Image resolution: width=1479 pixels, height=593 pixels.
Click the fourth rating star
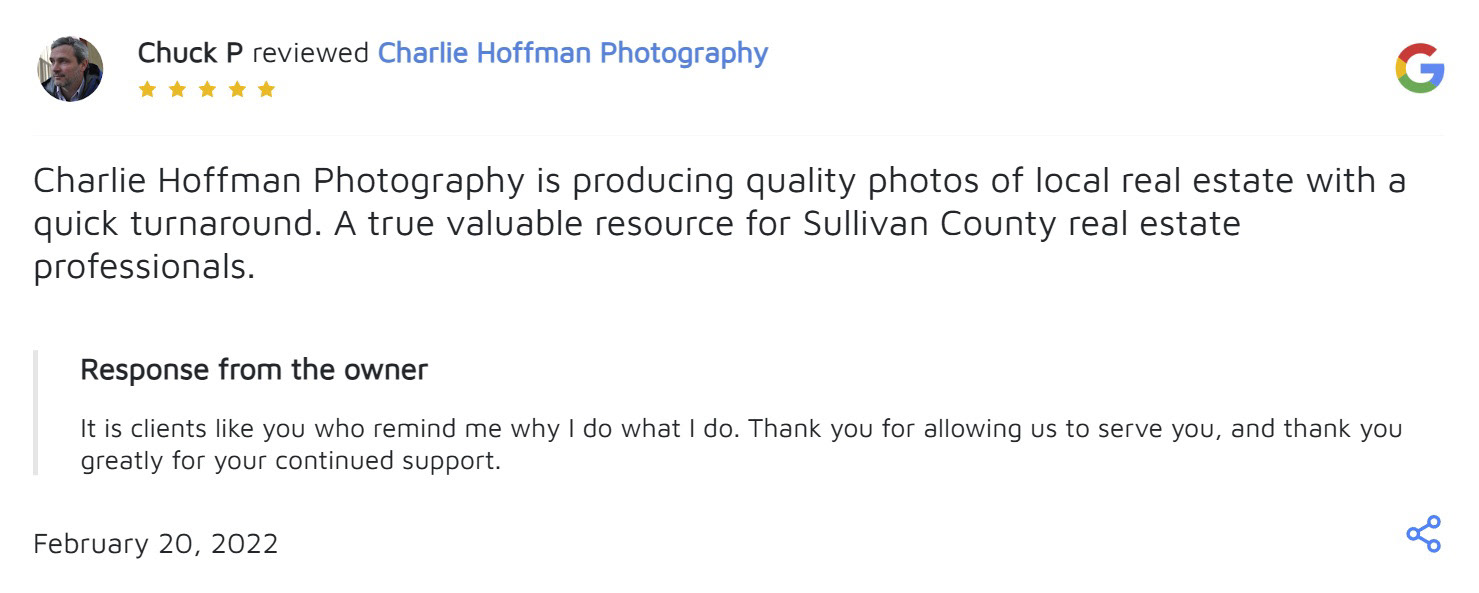pos(237,89)
